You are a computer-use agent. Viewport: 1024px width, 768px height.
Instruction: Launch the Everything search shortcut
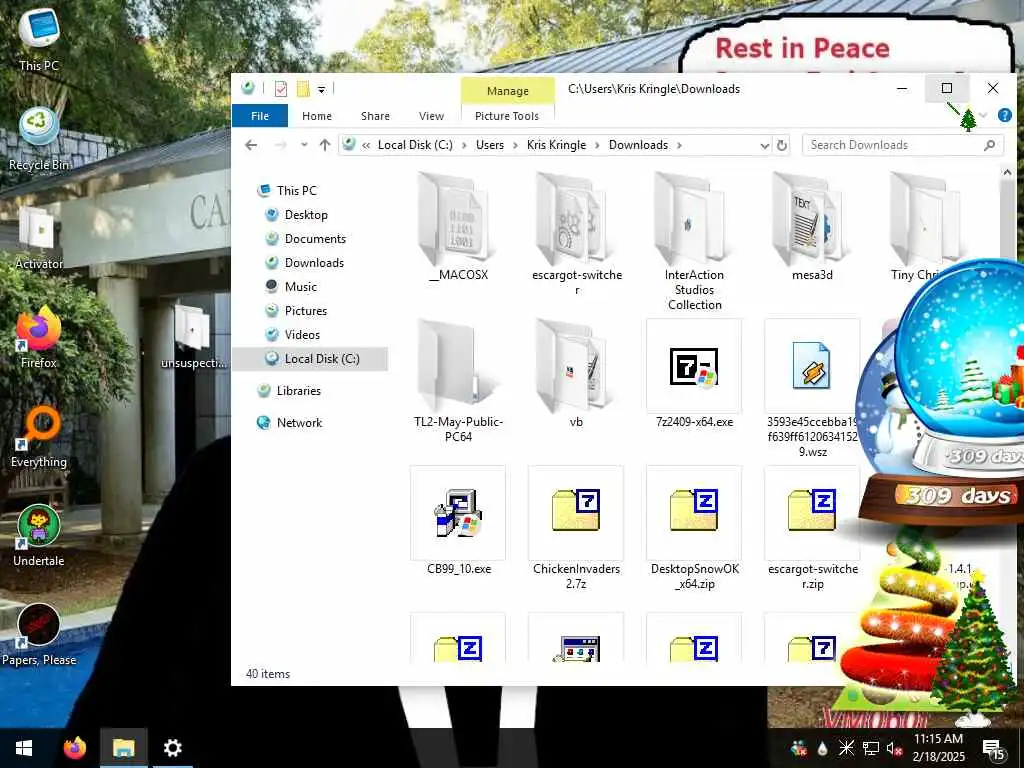(x=39, y=437)
